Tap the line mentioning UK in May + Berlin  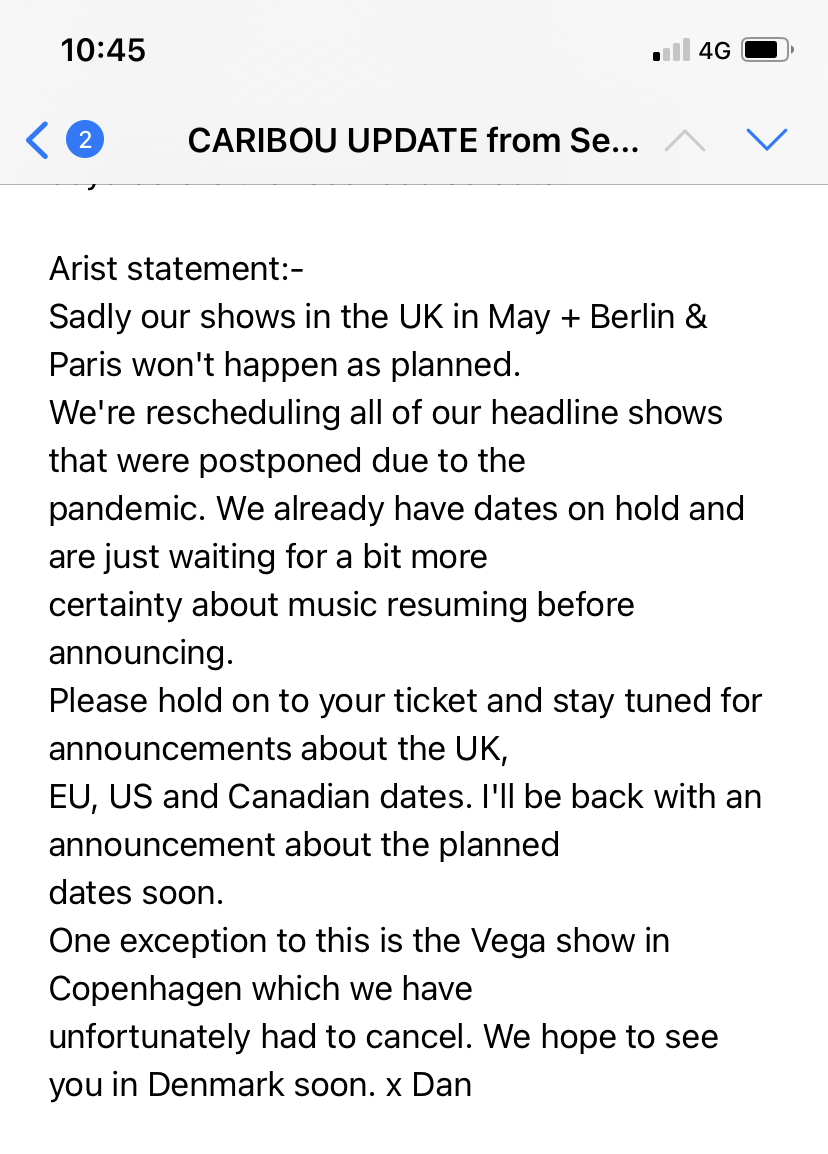pos(378,317)
